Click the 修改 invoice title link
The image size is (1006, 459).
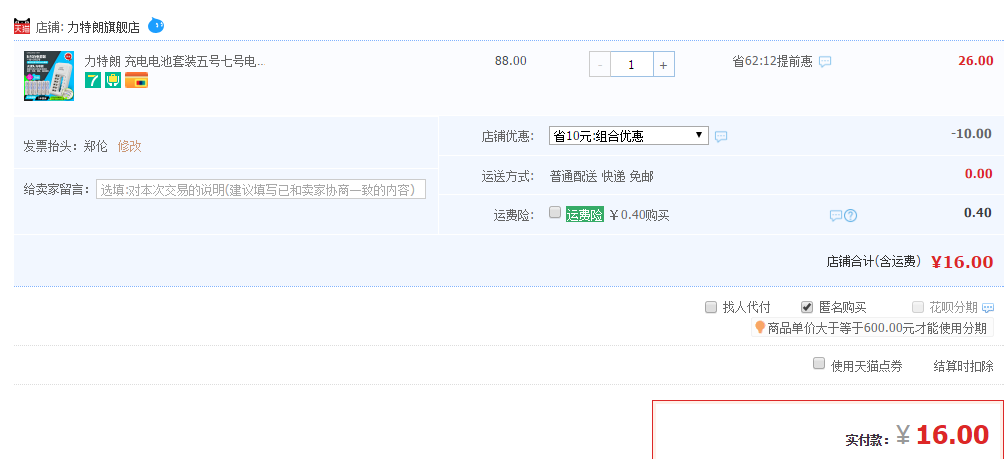point(130,146)
